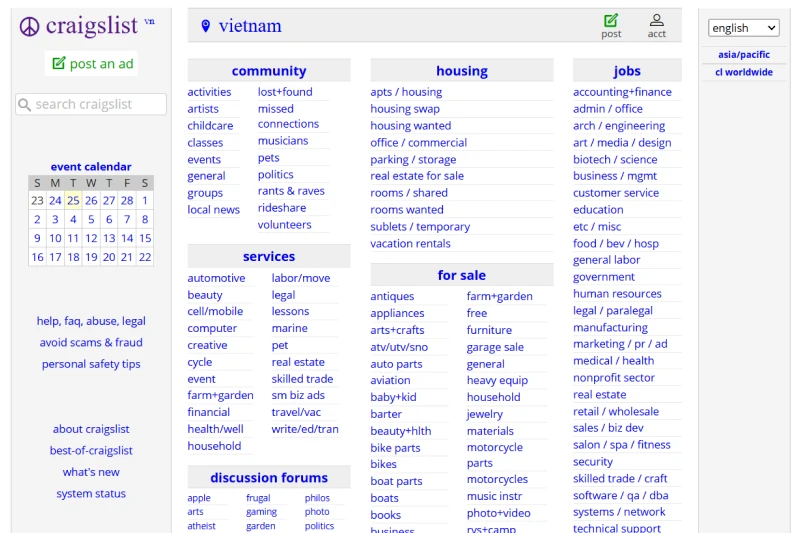Open help, faq, abuse, legal link
800x533 pixels.
click(x=91, y=321)
